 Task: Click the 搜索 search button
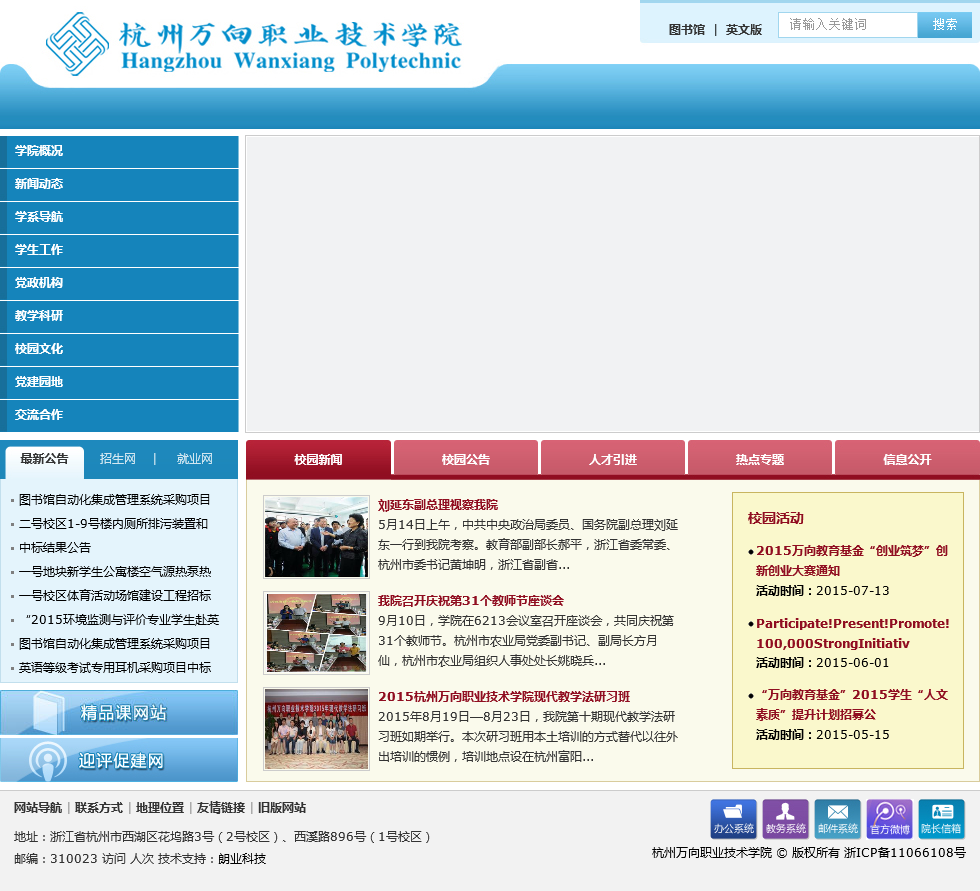(x=944, y=24)
